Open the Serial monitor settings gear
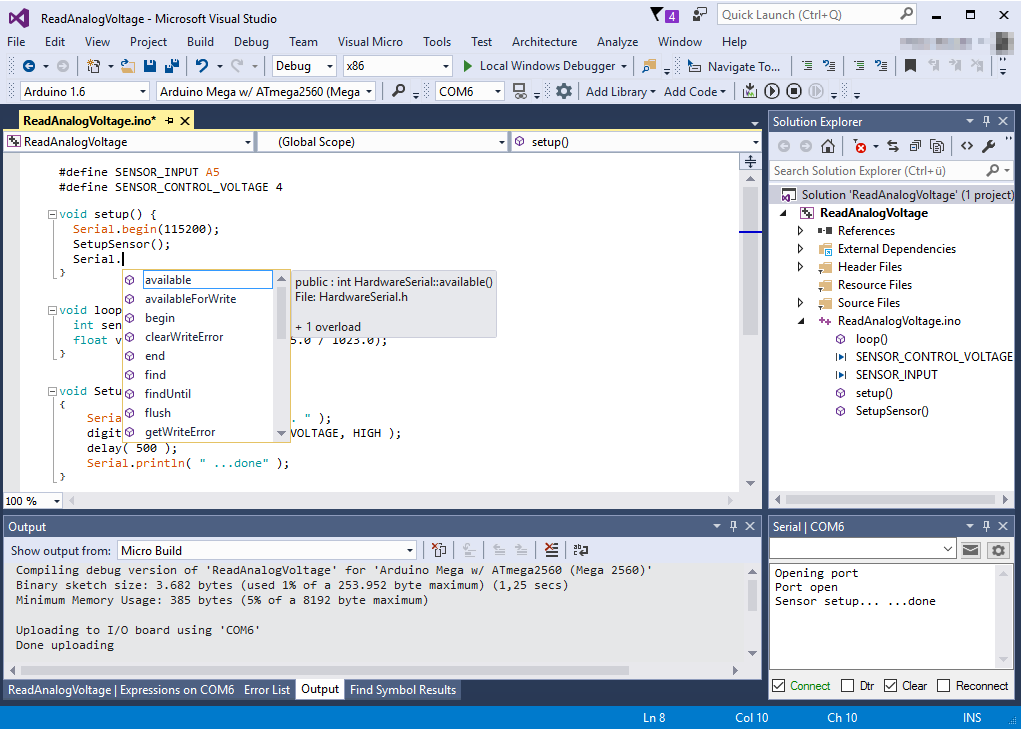This screenshot has width=1022, height=729. tap(999, 550)
